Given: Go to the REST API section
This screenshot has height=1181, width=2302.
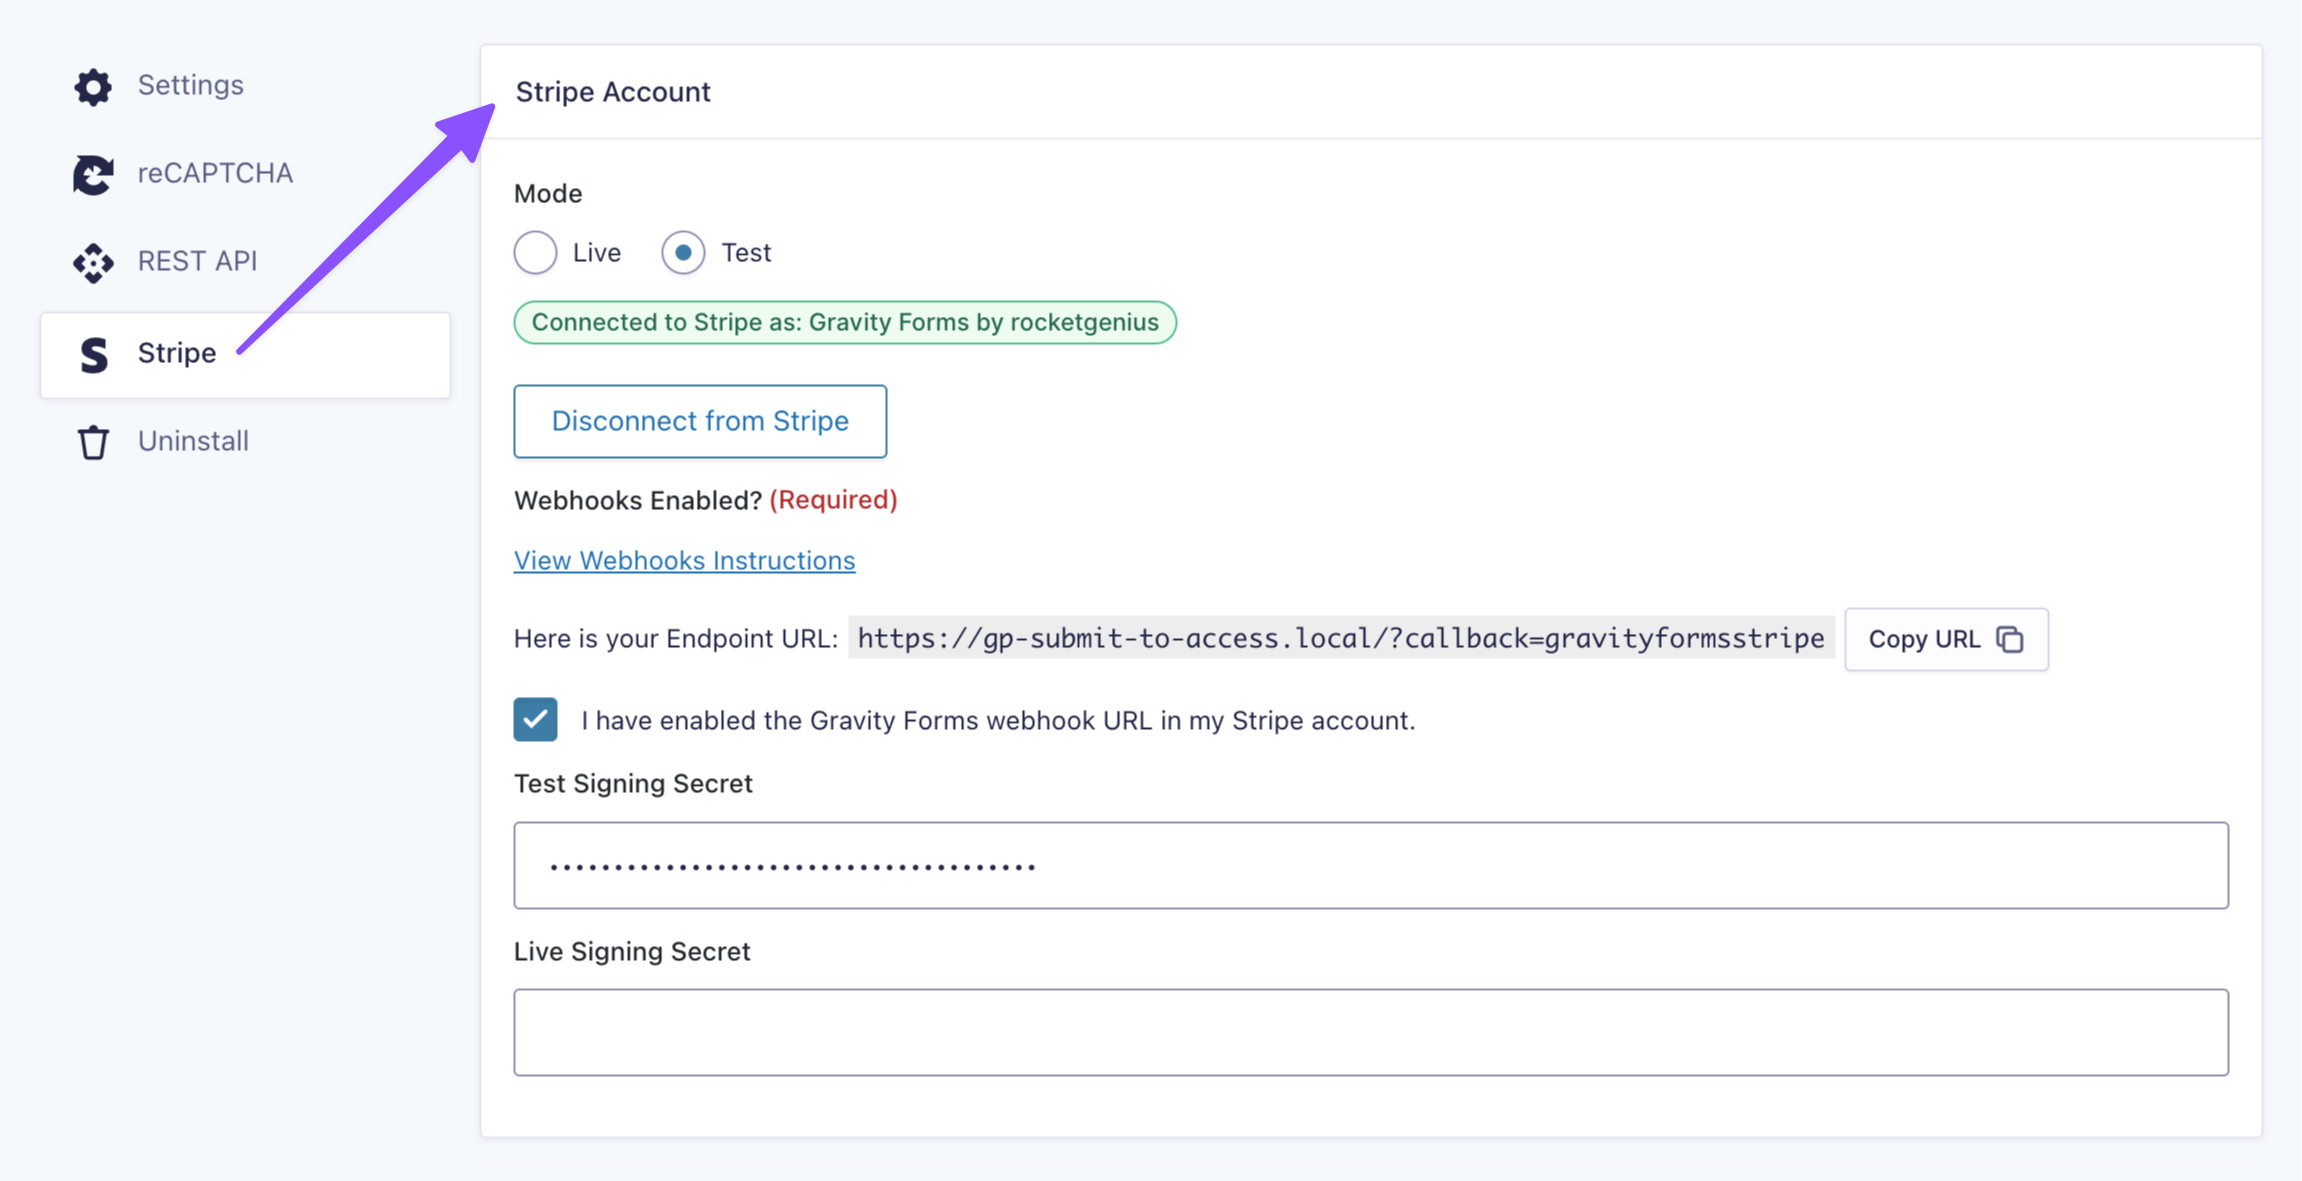Looking at the screenshot, I should (x=197, y=262).
